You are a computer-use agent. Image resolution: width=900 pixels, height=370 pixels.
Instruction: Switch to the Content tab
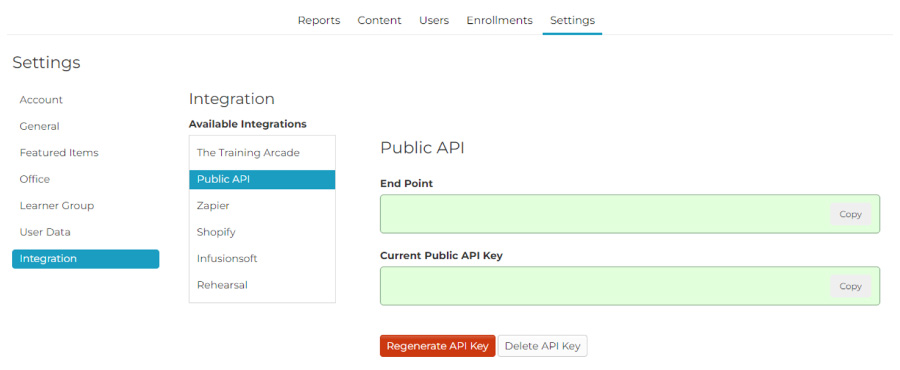tap(379, 20)
